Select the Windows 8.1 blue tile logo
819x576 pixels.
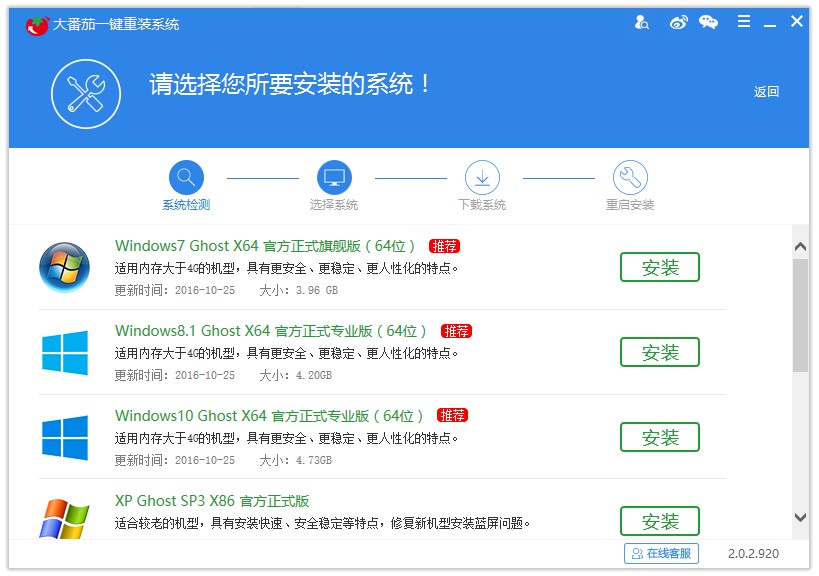click(x=64, y=351)
